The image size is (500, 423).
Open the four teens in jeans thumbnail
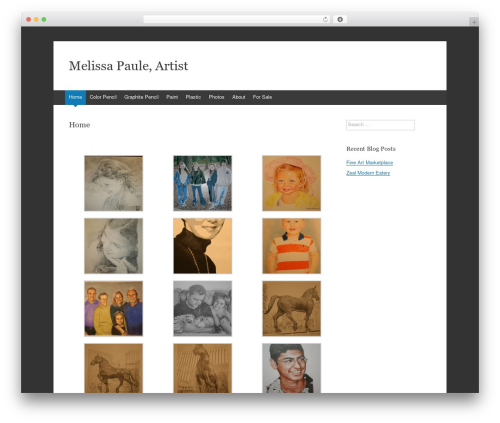[x=202, y=183]
